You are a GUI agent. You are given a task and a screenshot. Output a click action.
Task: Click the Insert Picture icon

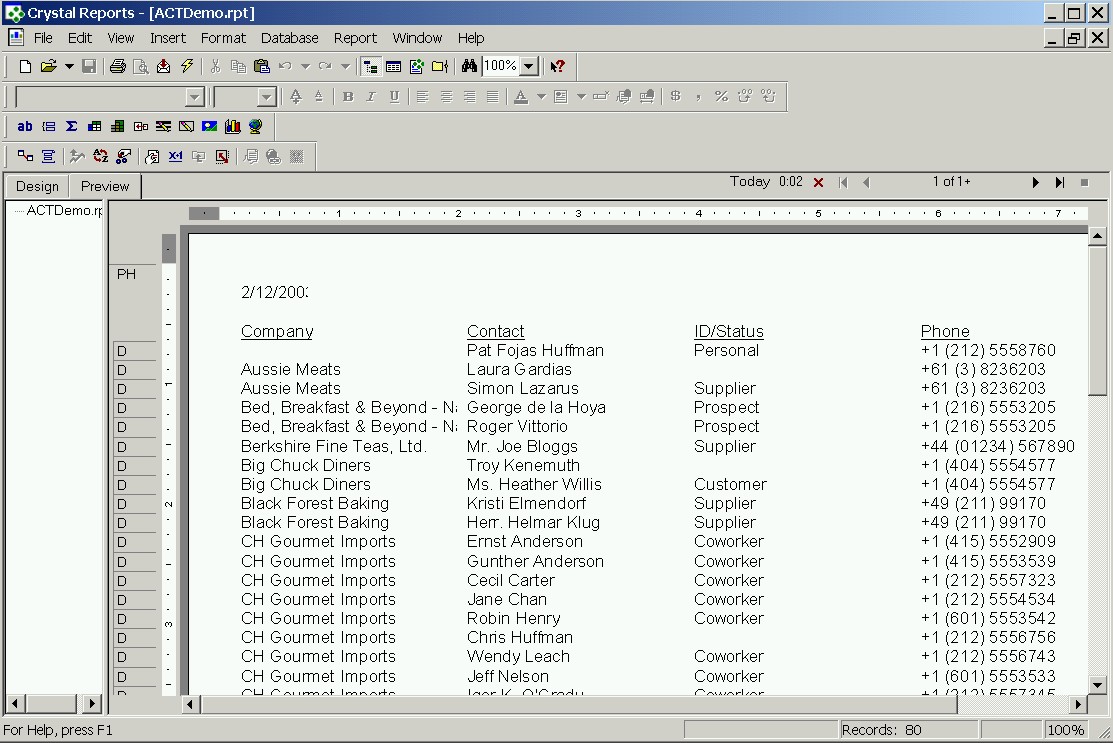pos(209,126)
